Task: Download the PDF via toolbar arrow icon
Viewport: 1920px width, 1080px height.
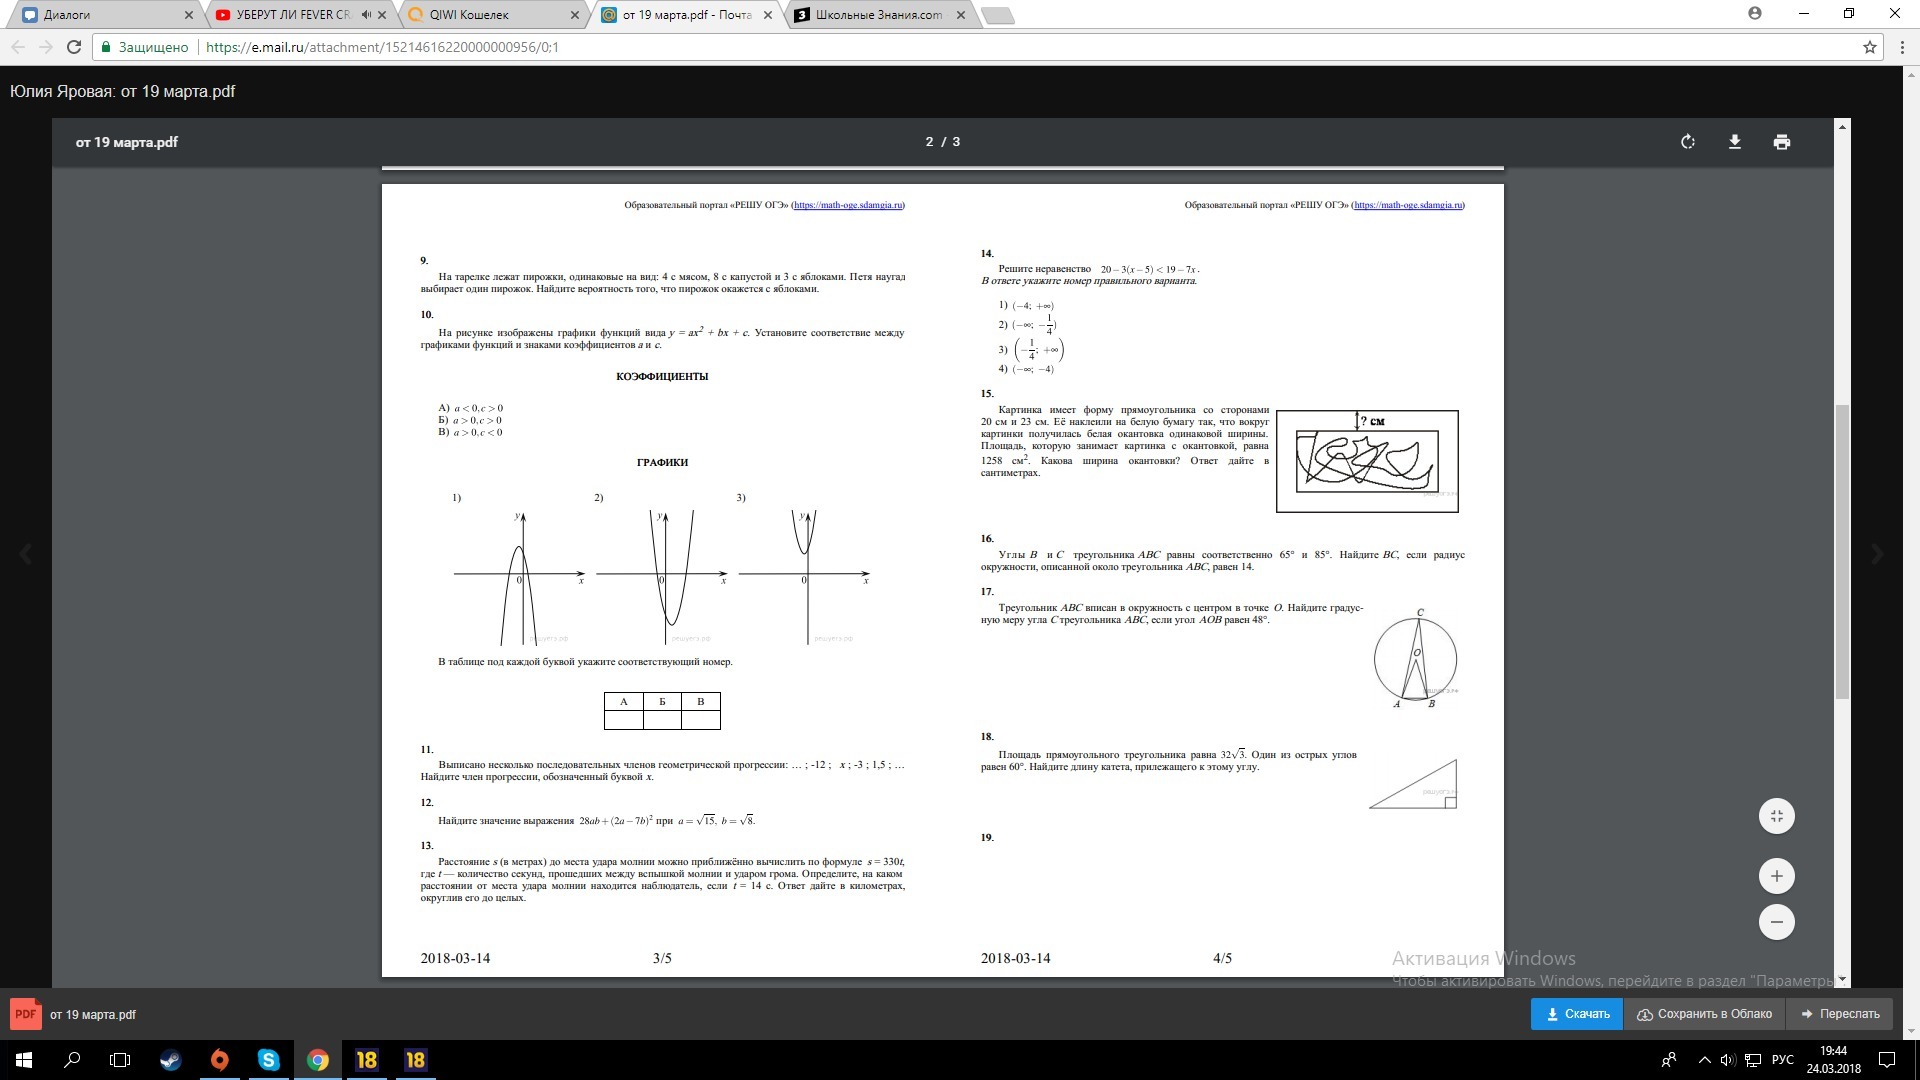Action: click(1735, 142)
